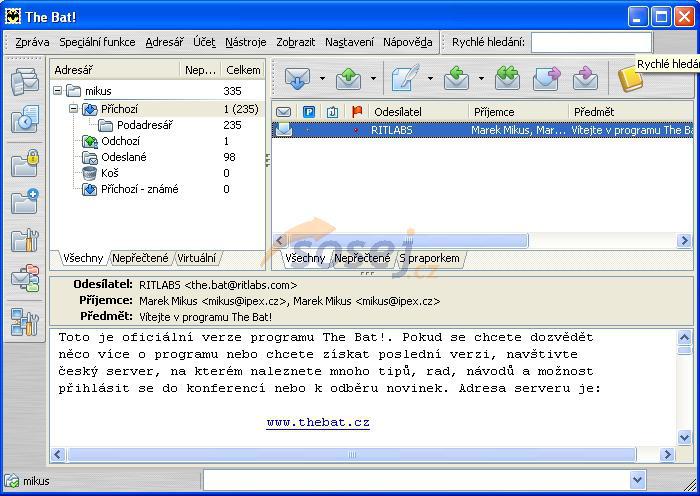The height and width of the screenshot is (496, 700).
Task: Click message body horizontal scroll right arrow
Action: click(667, 454)
